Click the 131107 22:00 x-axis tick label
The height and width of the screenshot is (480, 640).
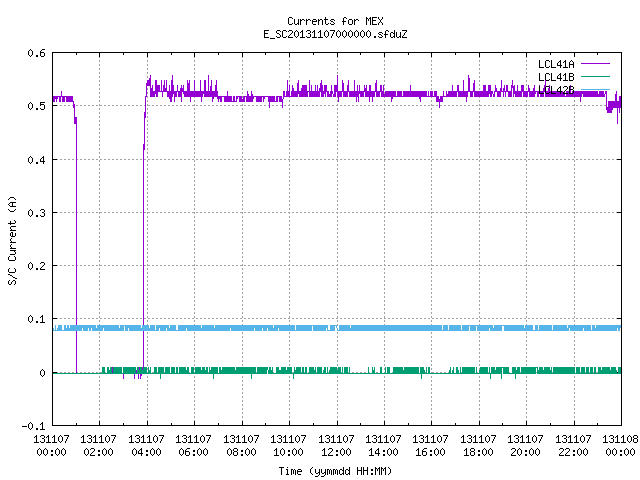coord(573,445)
